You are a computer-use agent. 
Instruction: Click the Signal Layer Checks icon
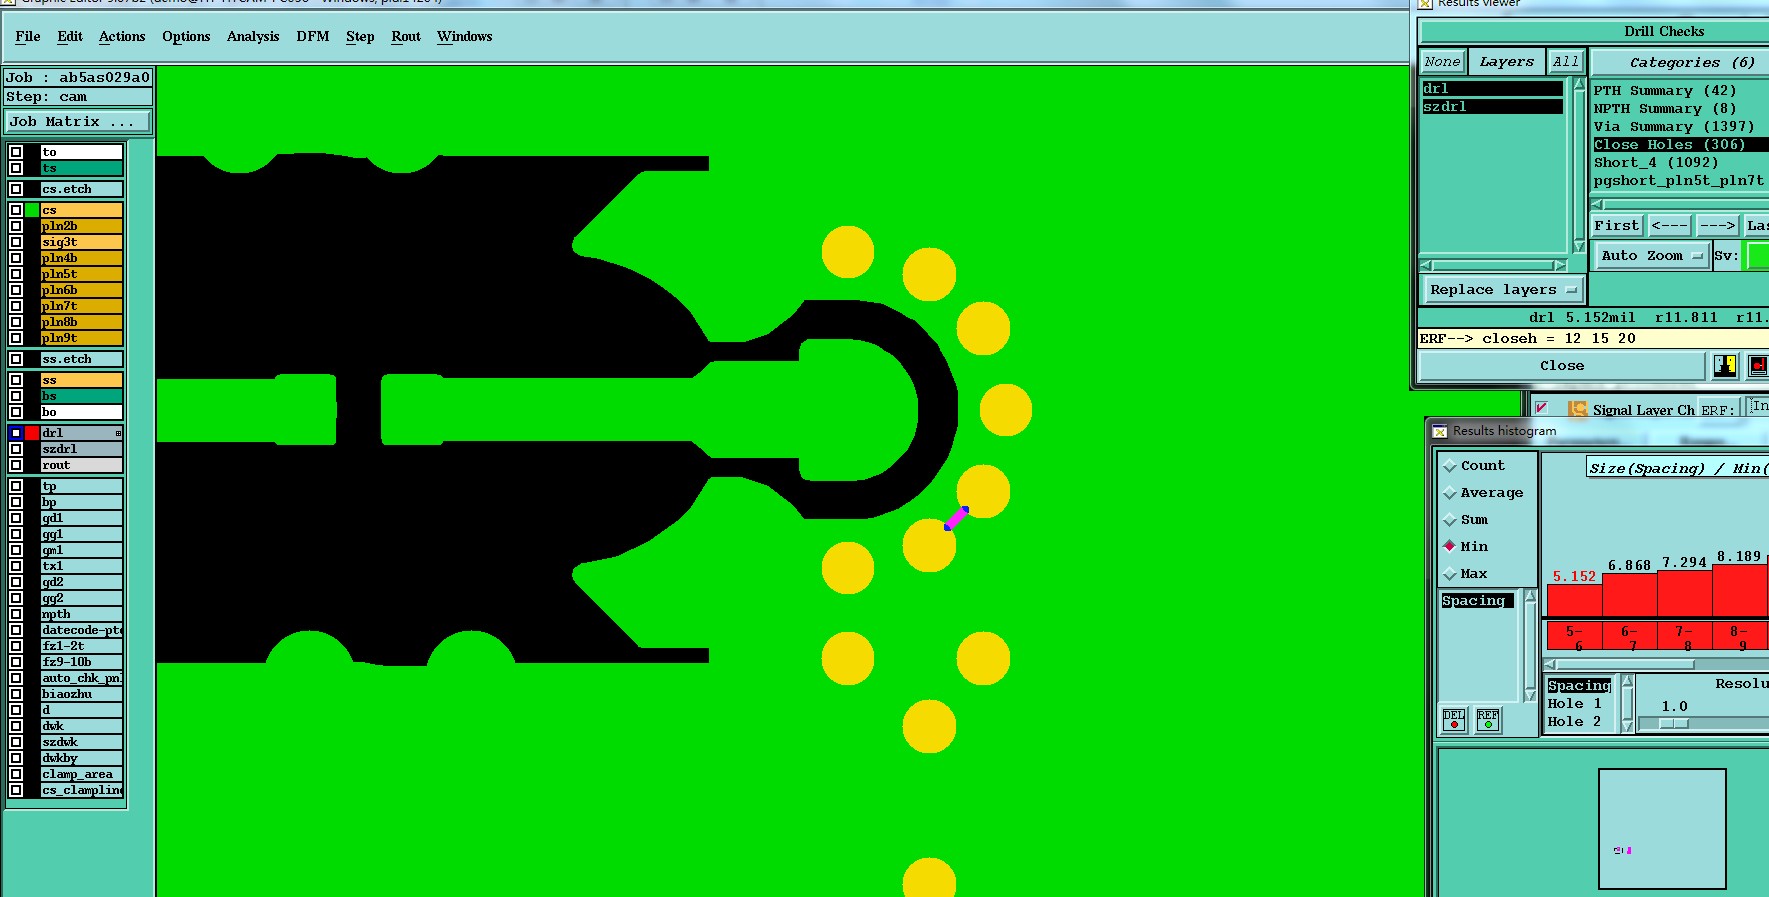click(x=1578, y=409)
